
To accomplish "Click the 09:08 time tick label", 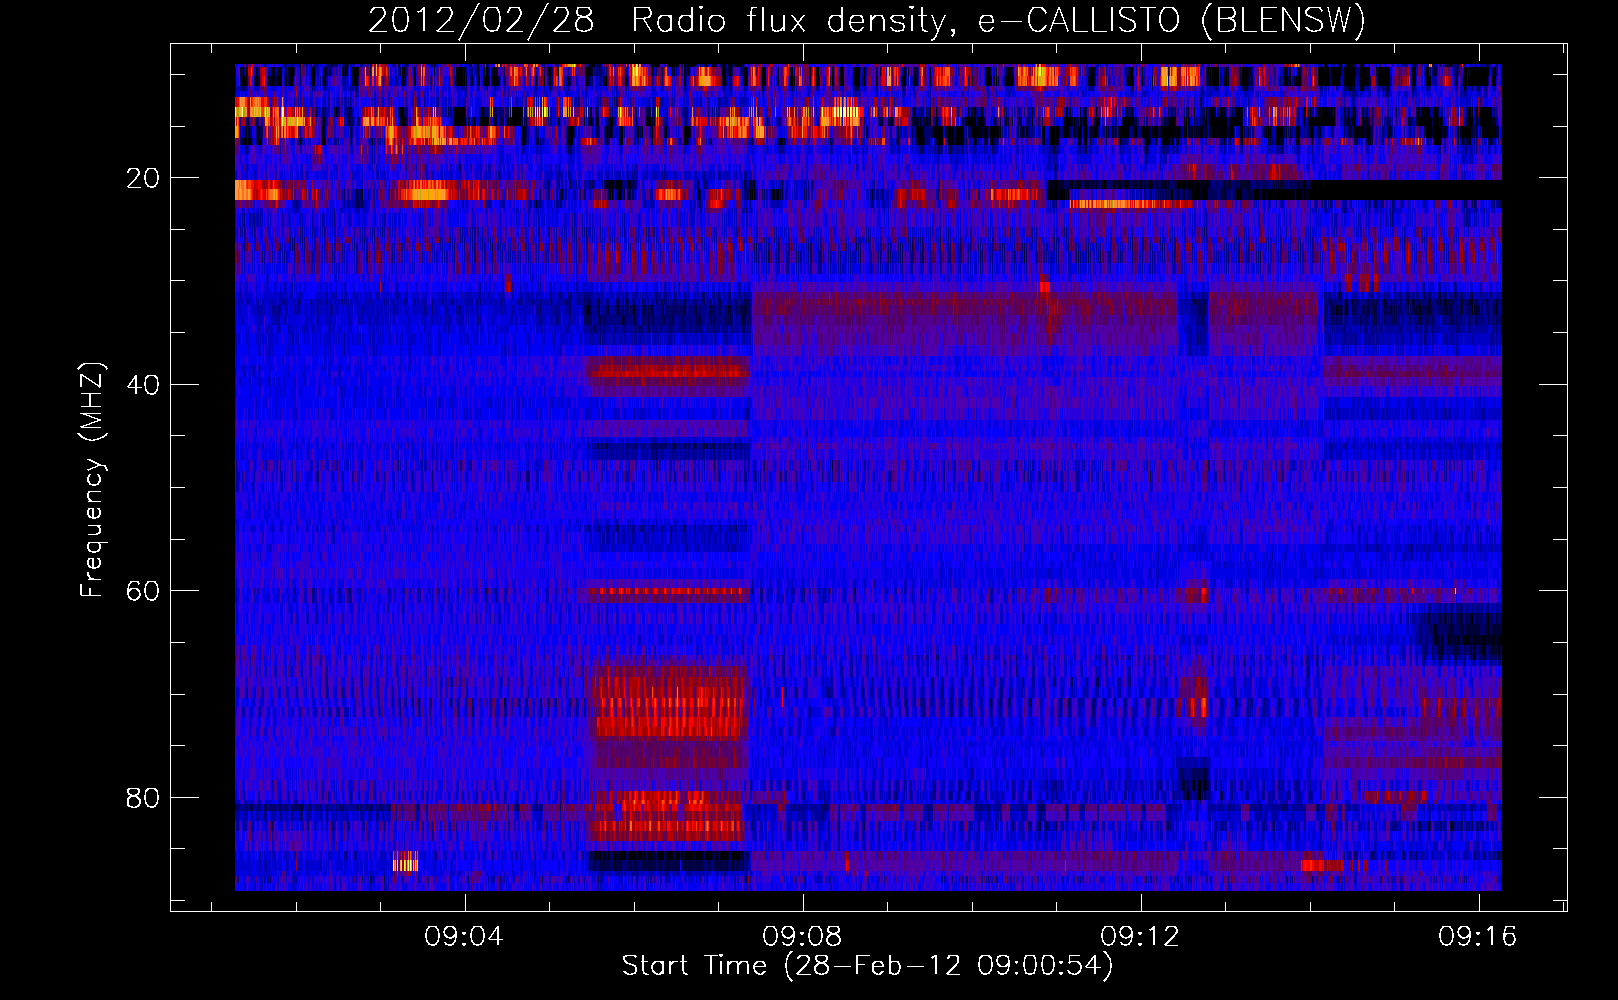I will (802, 937).
